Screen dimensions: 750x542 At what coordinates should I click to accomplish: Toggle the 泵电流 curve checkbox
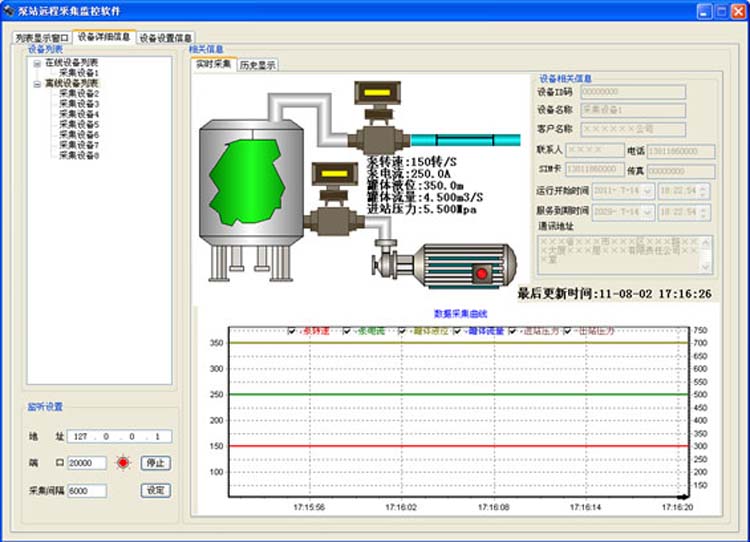347,331
